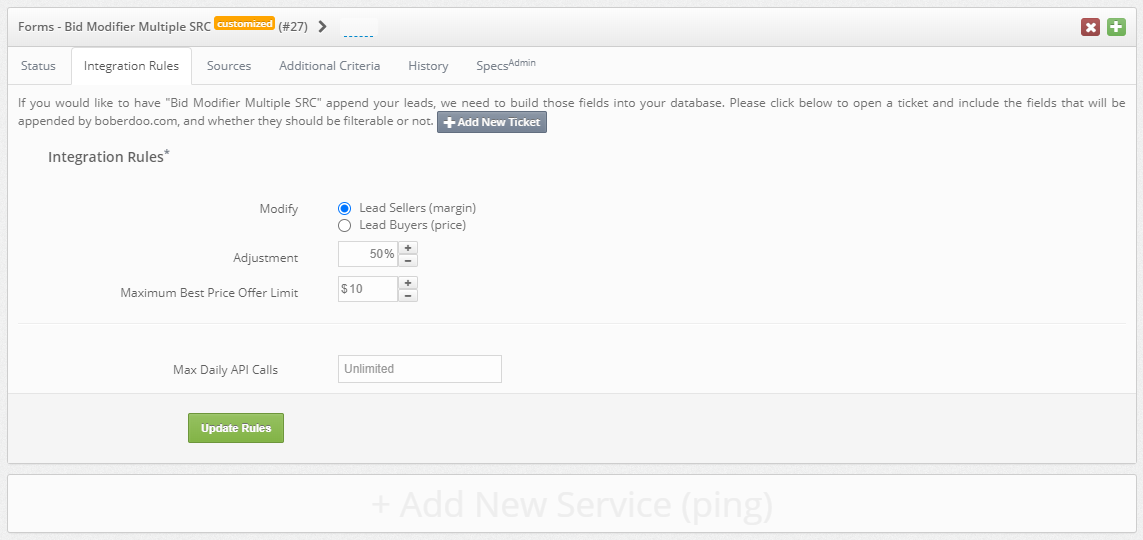Screen dimensions: 1143x540
Task: Open the Status tab
Action: 39,66
